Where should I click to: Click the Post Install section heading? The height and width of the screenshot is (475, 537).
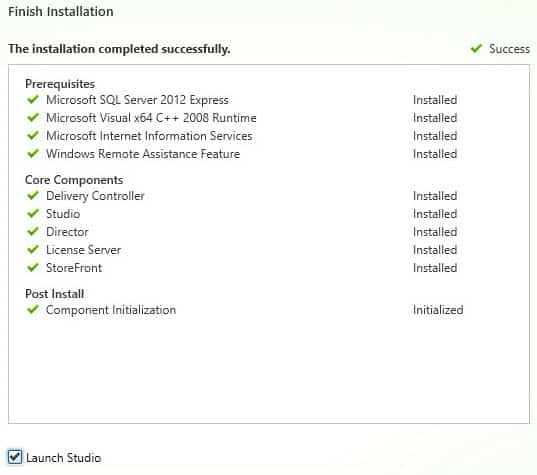(x=54, y=294)
